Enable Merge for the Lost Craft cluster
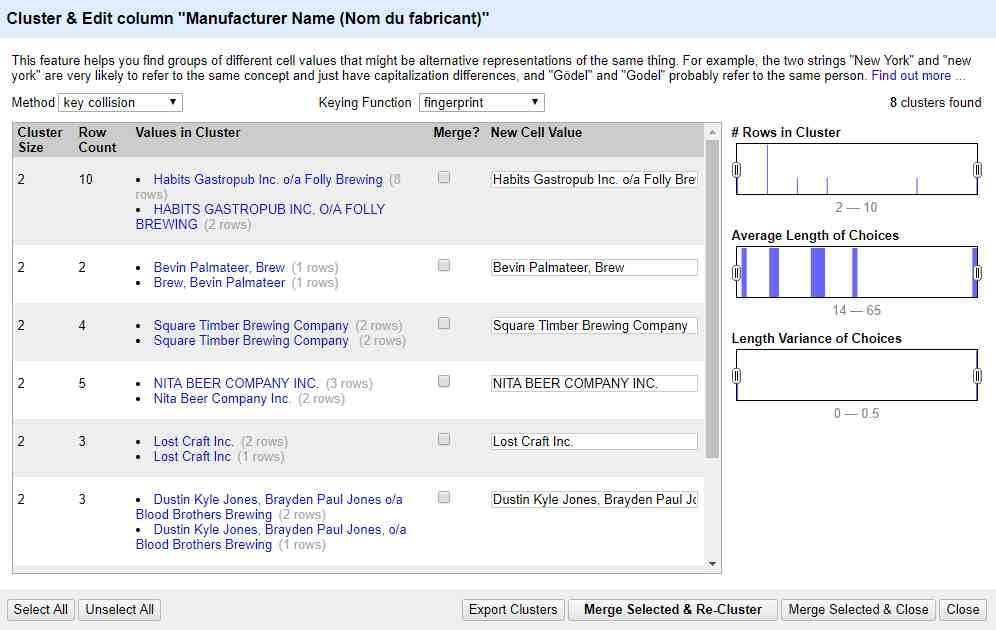This screenshot has width=996, height=630. (x=445, y=440)
